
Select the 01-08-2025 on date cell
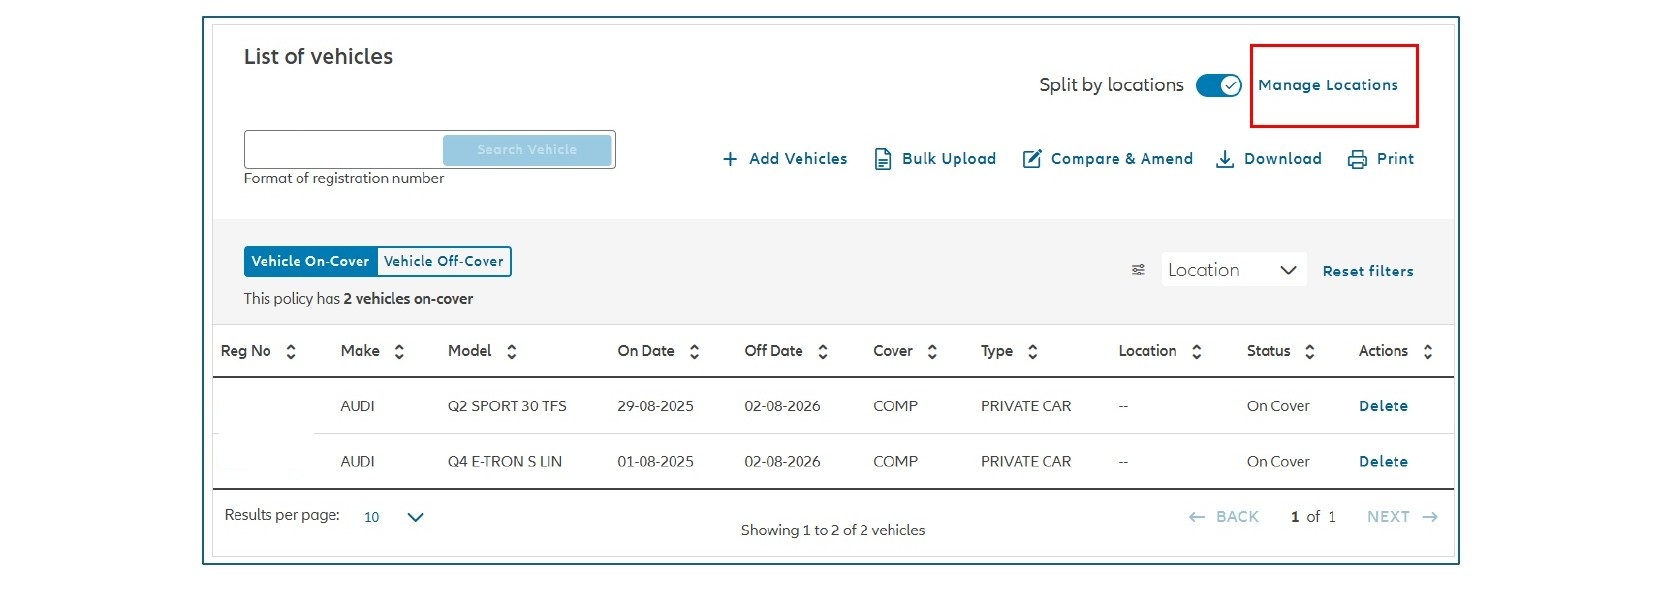tap(655, 461)
